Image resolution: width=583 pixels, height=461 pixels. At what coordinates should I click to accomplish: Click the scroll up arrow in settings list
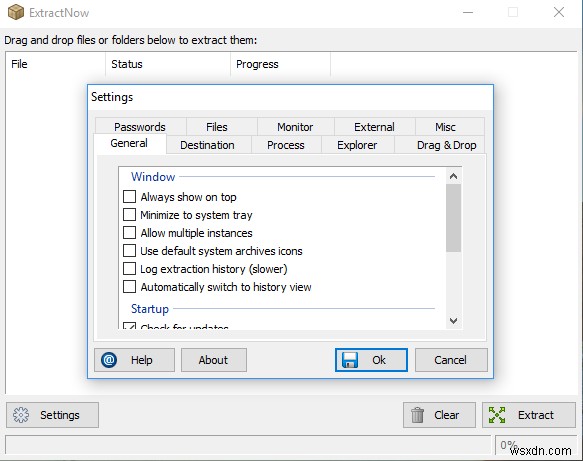(453, 176)
